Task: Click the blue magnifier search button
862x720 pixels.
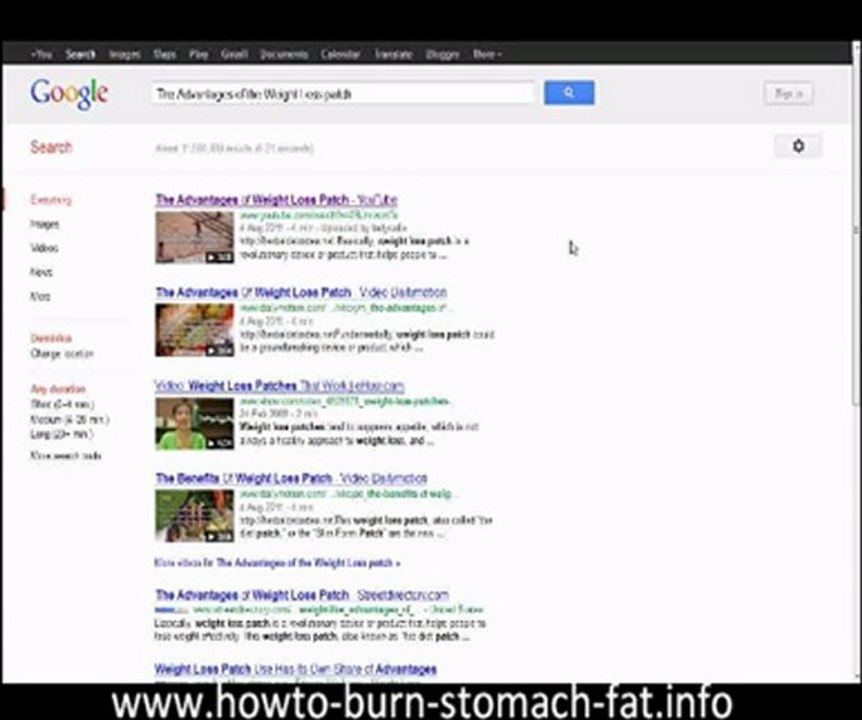Action: pos(569,93)
